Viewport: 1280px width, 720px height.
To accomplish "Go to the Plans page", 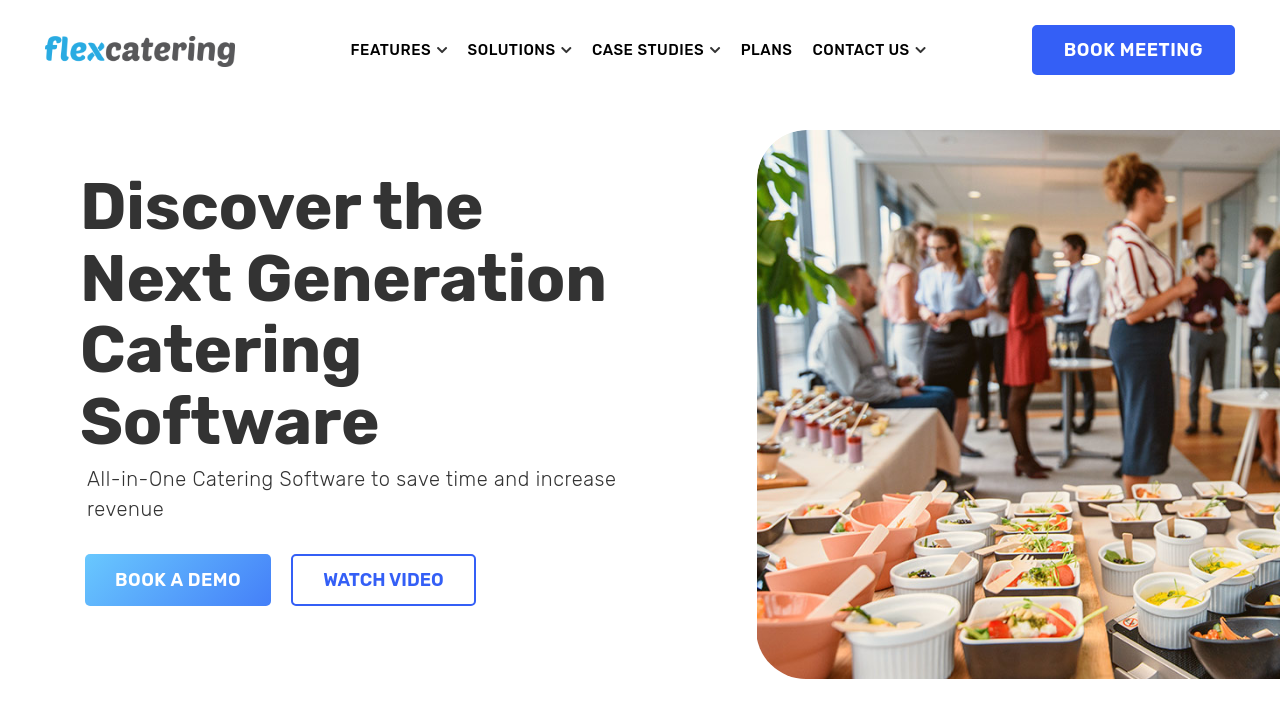I will coord(766,50).
